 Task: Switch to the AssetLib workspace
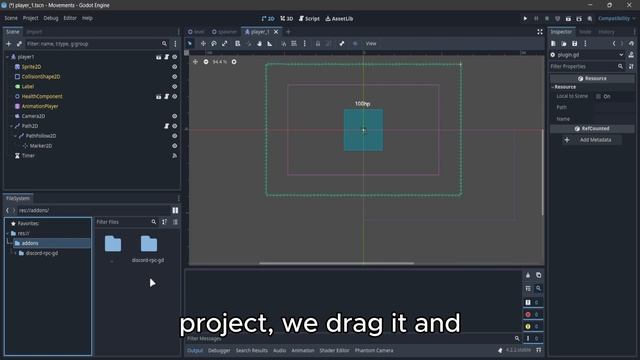pos(339,19)
